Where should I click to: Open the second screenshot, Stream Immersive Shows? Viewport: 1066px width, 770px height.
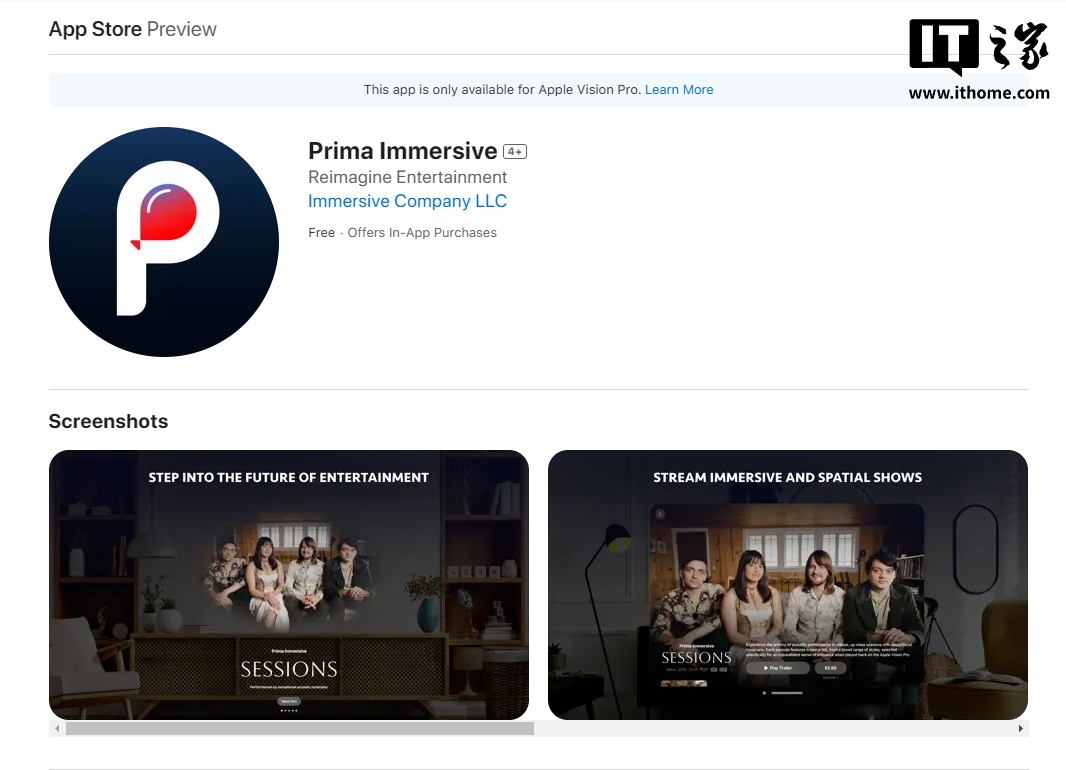coord(787,585)
